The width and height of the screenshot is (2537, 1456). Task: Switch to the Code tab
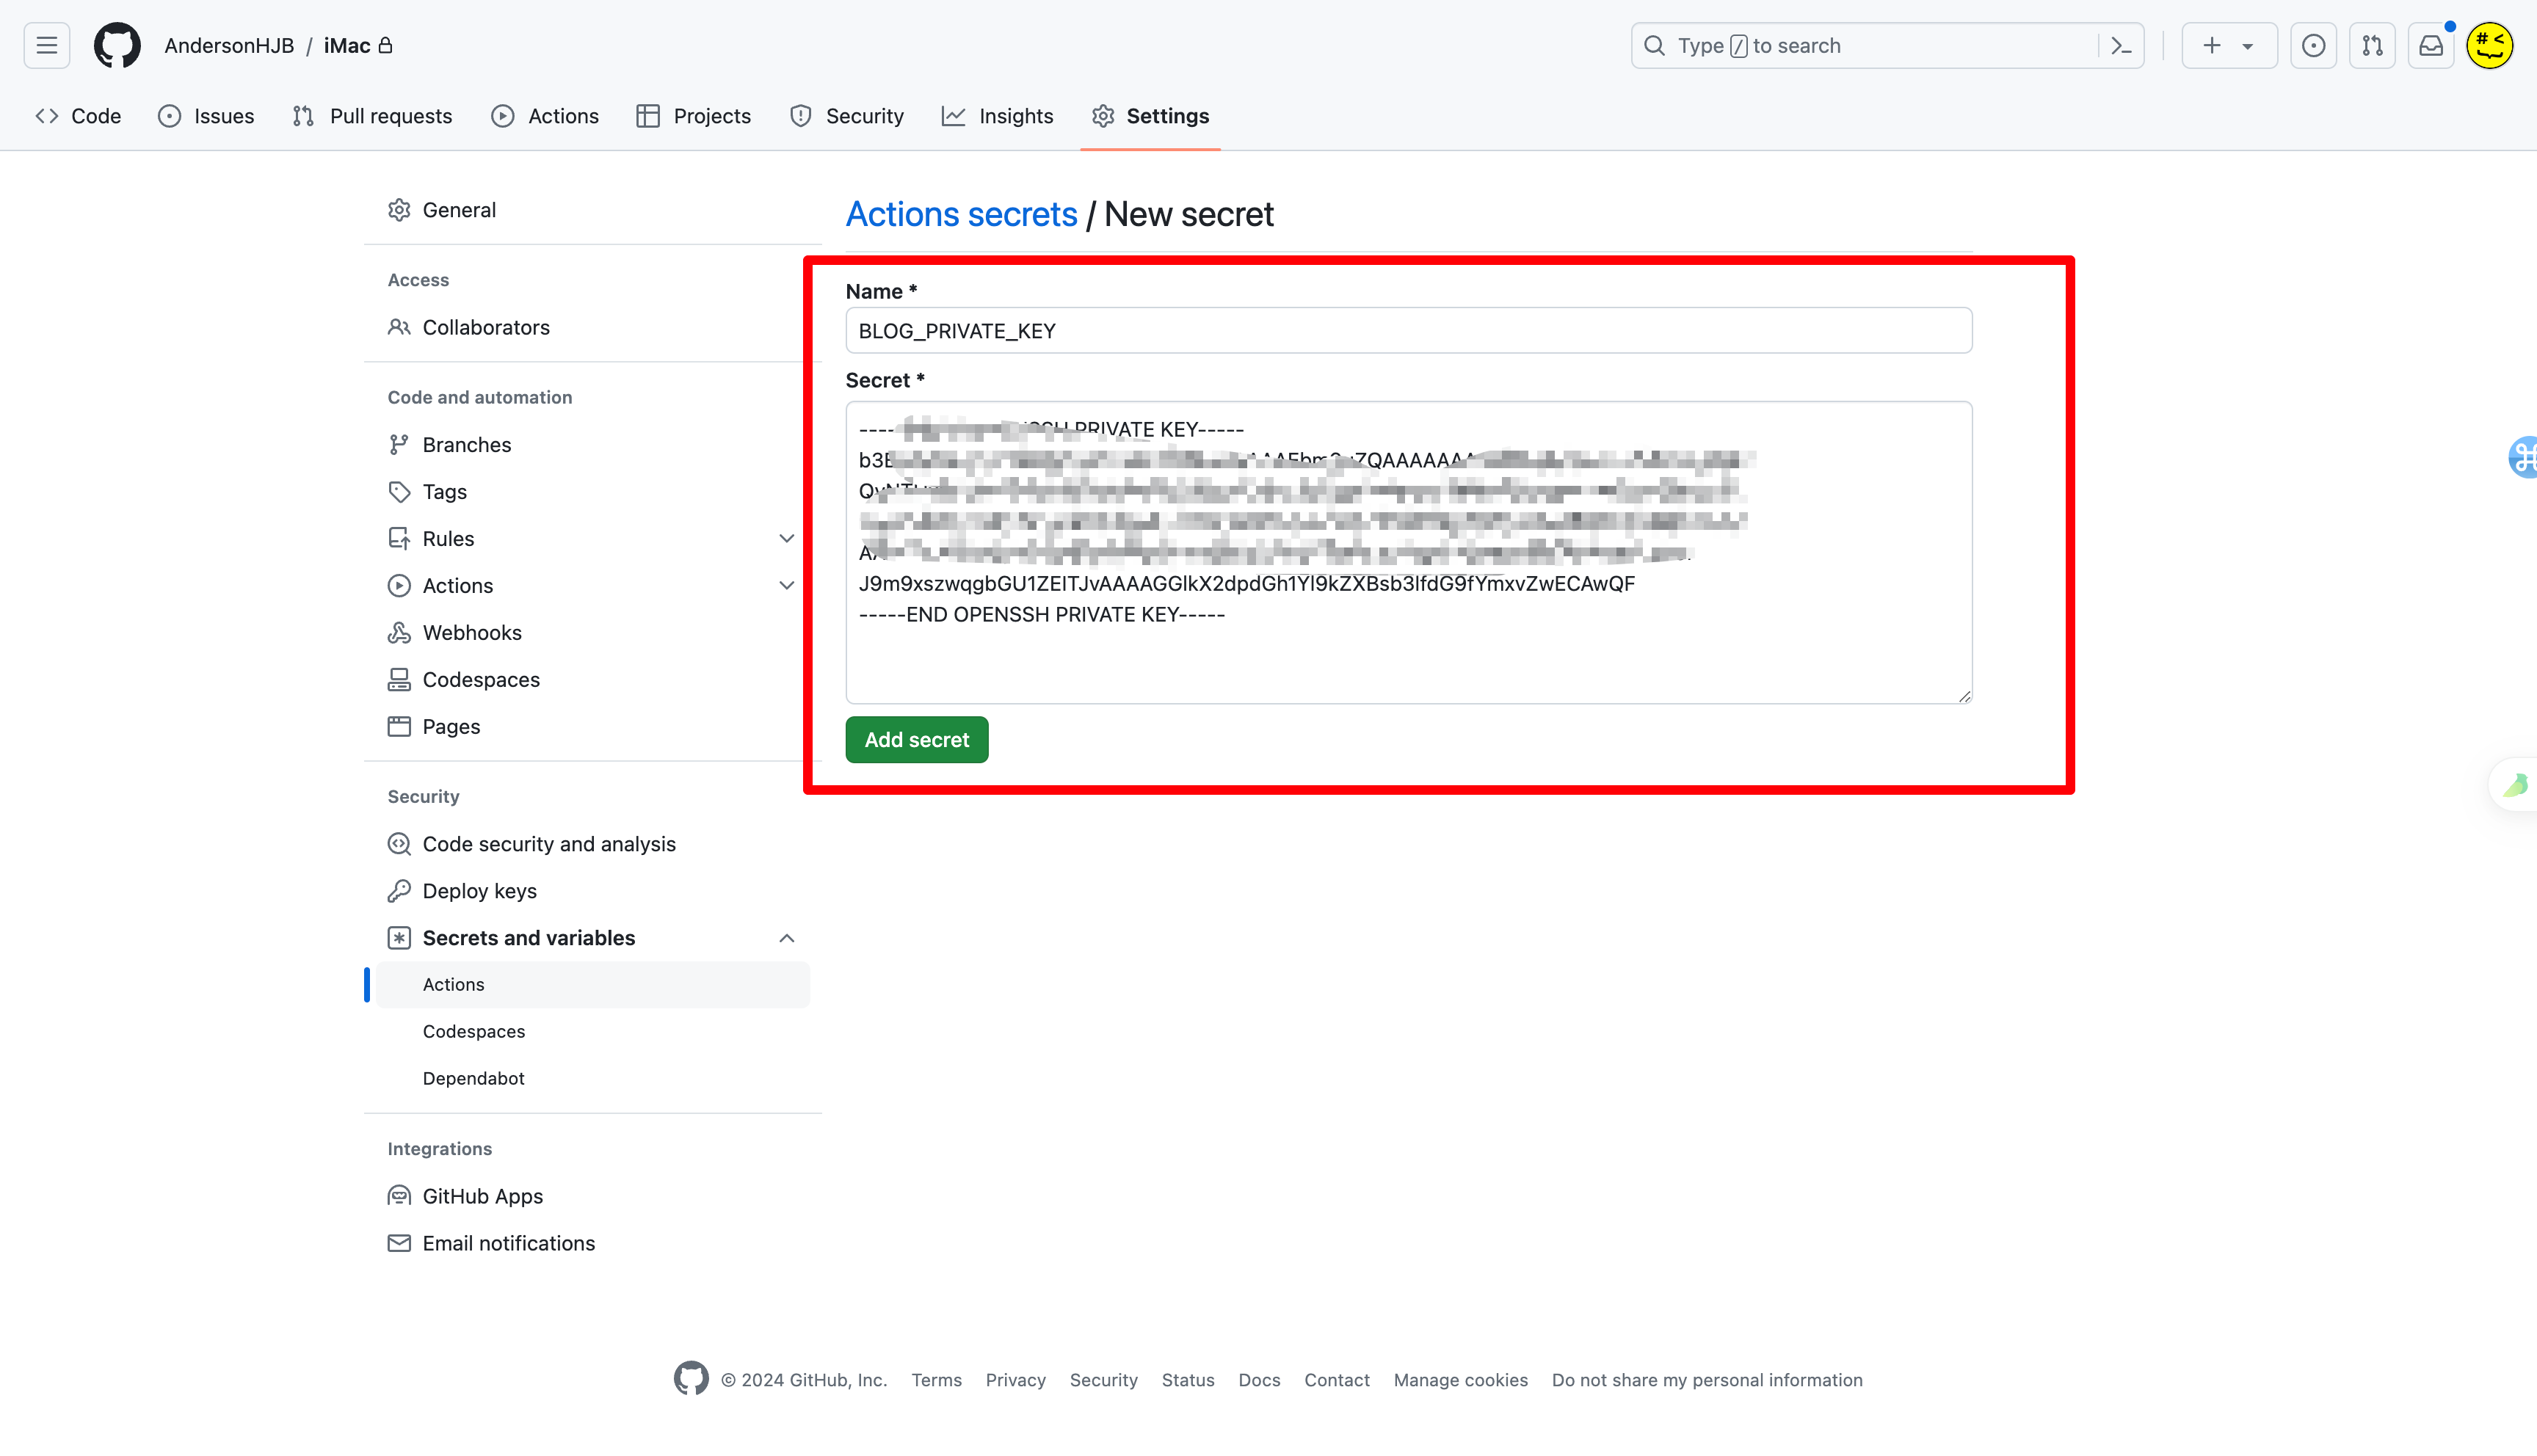point(78,116)
